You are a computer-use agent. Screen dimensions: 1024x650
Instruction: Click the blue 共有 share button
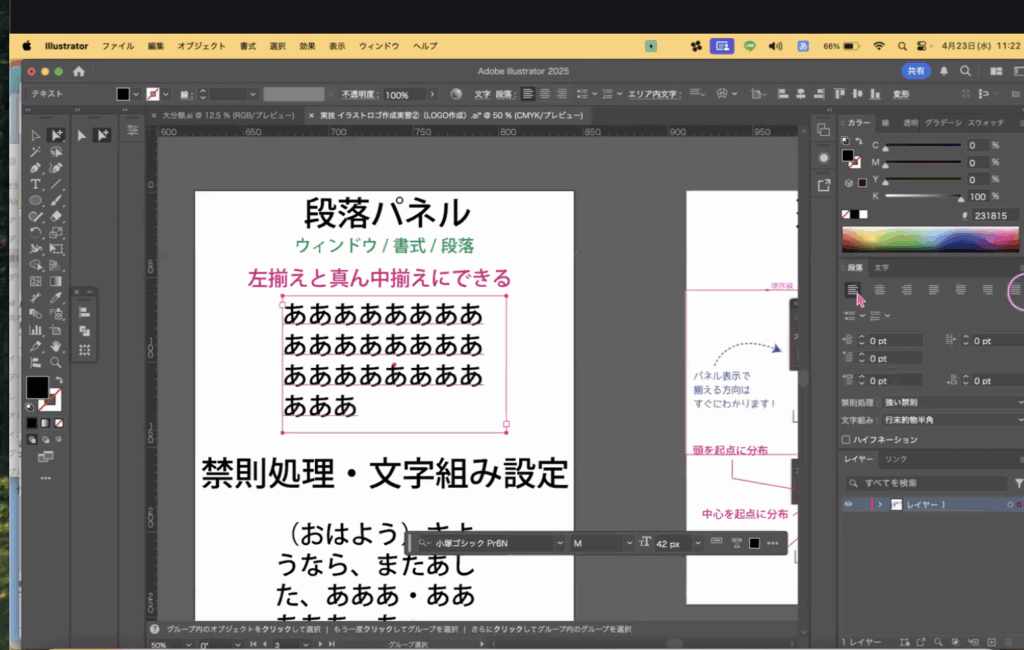(914, 72)
